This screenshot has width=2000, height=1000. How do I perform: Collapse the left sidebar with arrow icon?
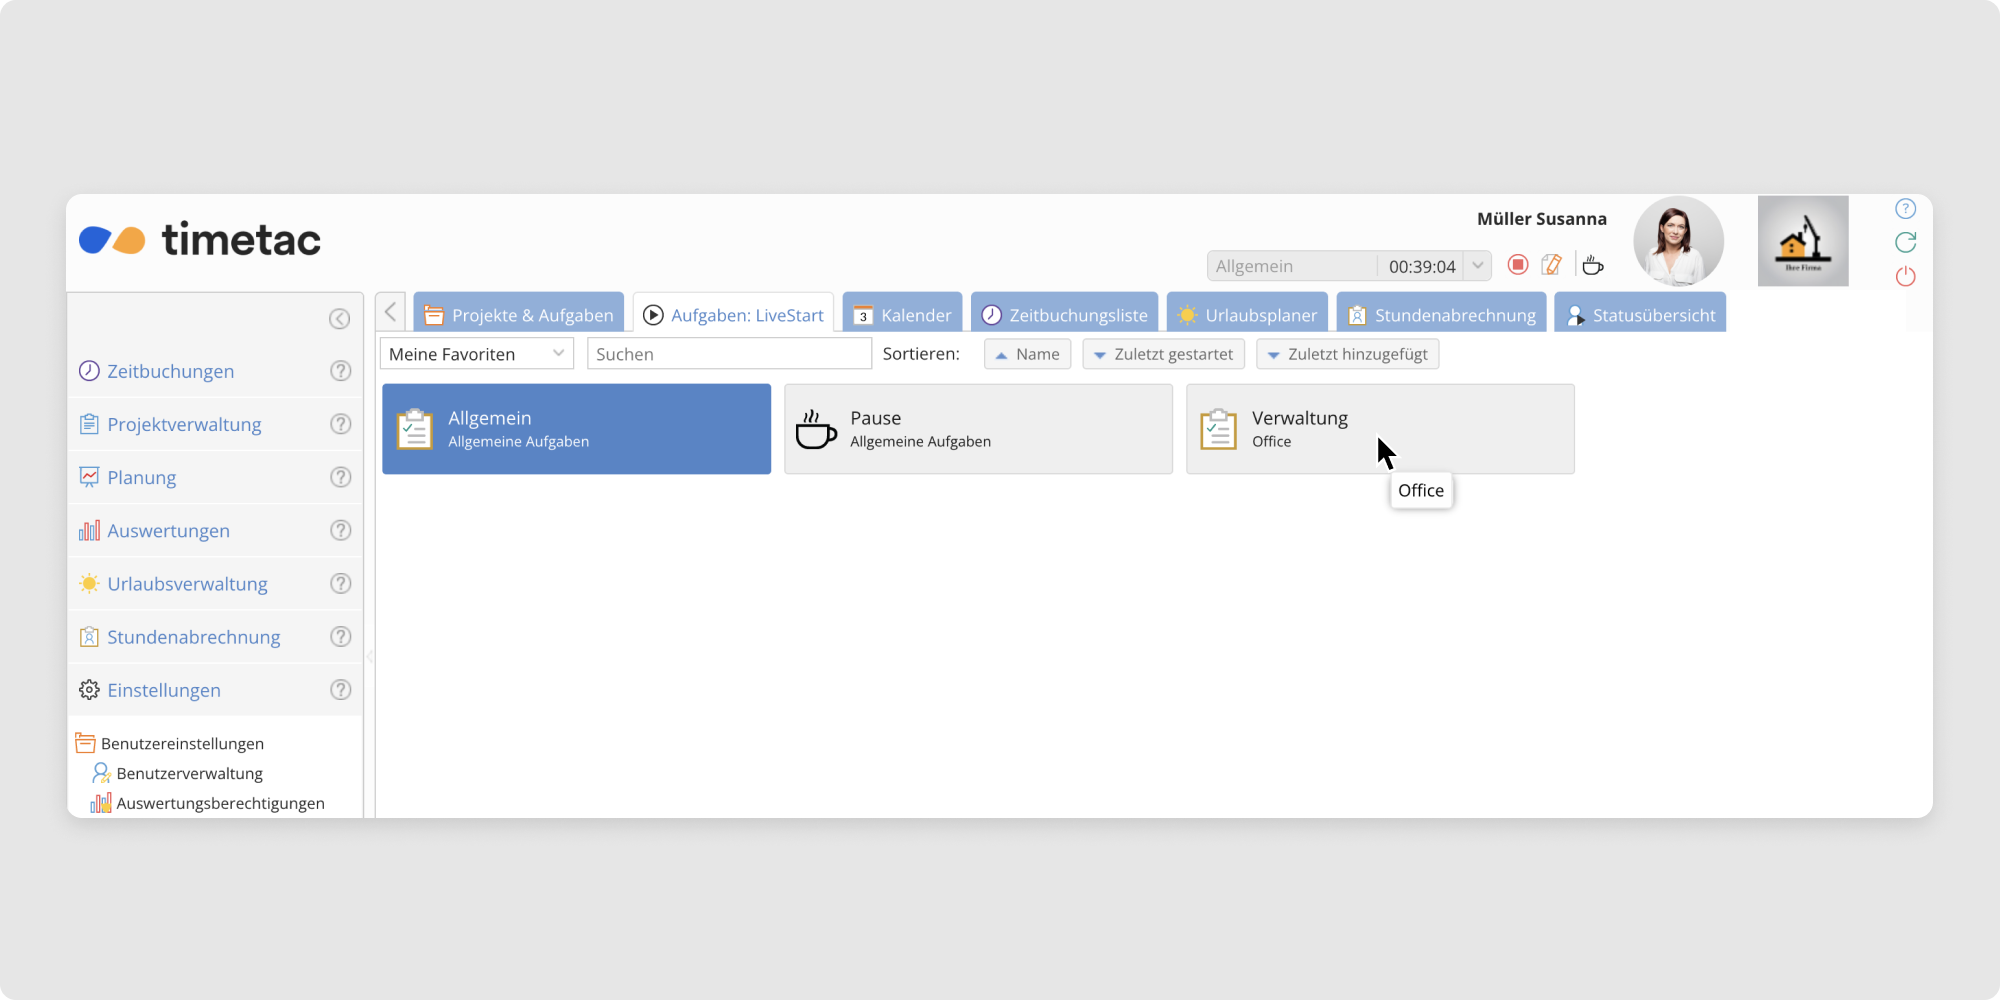pos(340,319)
